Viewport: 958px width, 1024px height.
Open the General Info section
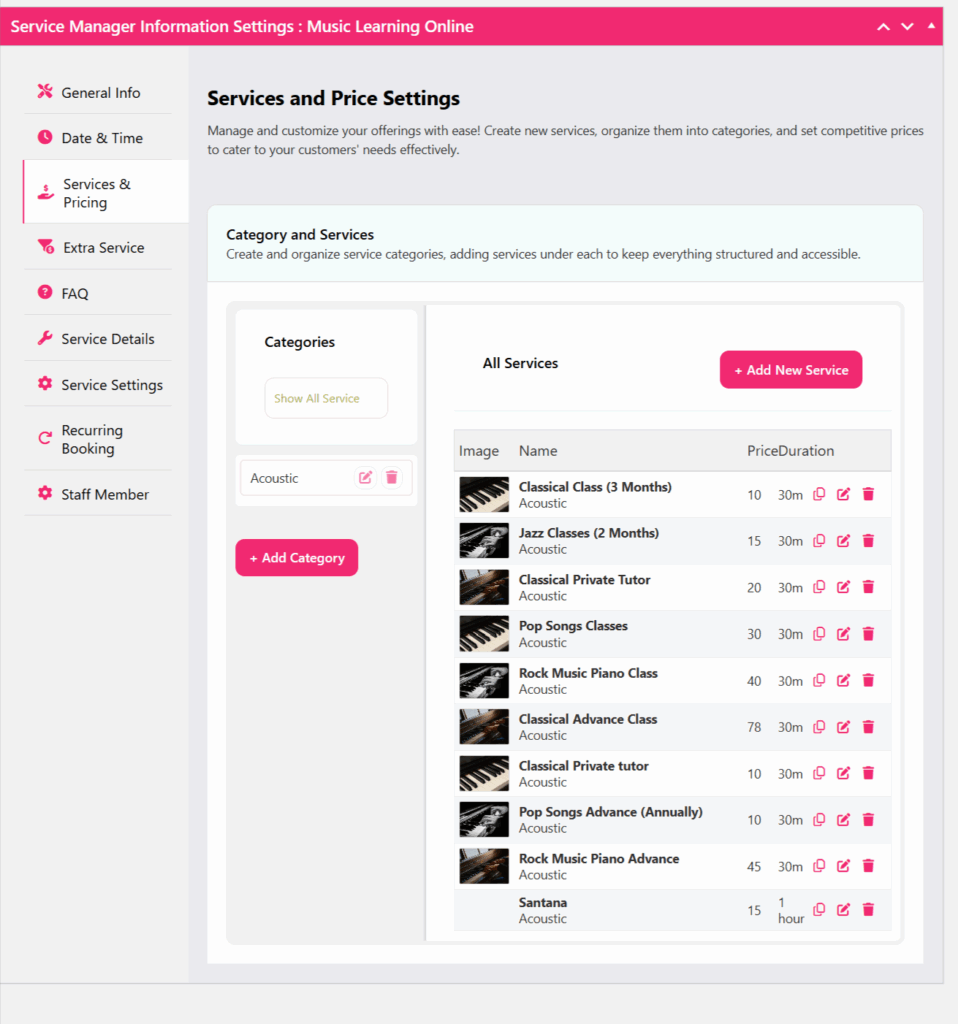click(100, 91)
